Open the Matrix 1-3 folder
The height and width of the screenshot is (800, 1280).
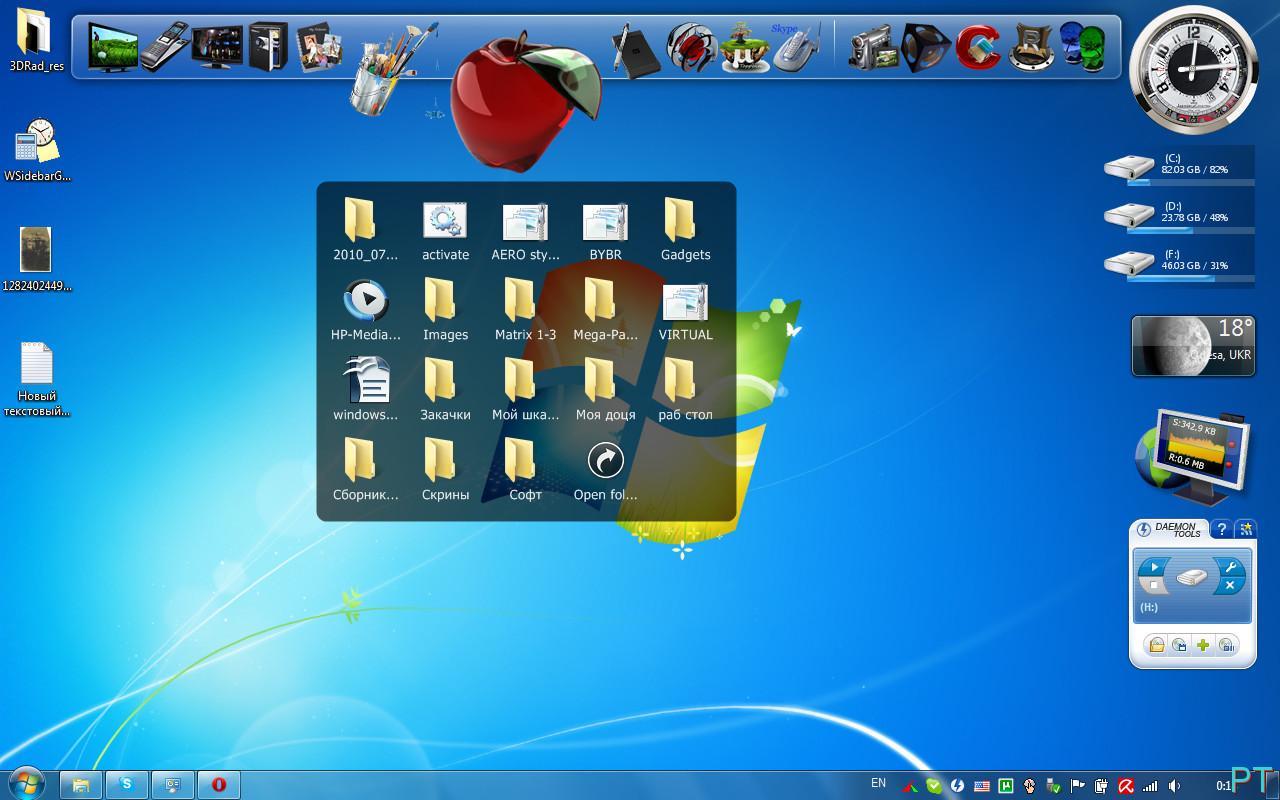[525, 310]
